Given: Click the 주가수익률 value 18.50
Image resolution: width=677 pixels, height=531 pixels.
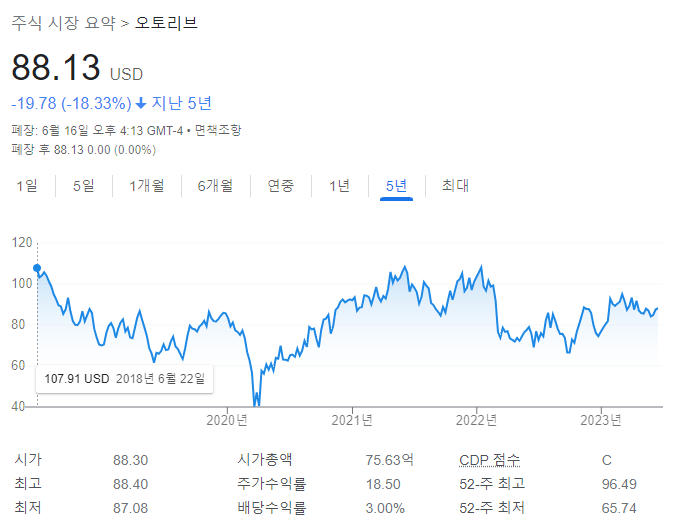Looking at the screenshot, I should click(383, 484).
